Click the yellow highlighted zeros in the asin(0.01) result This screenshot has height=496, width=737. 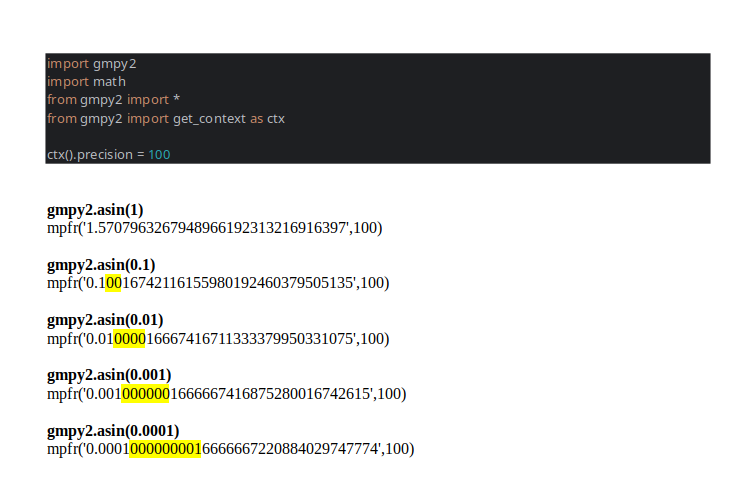coord(130,338)
